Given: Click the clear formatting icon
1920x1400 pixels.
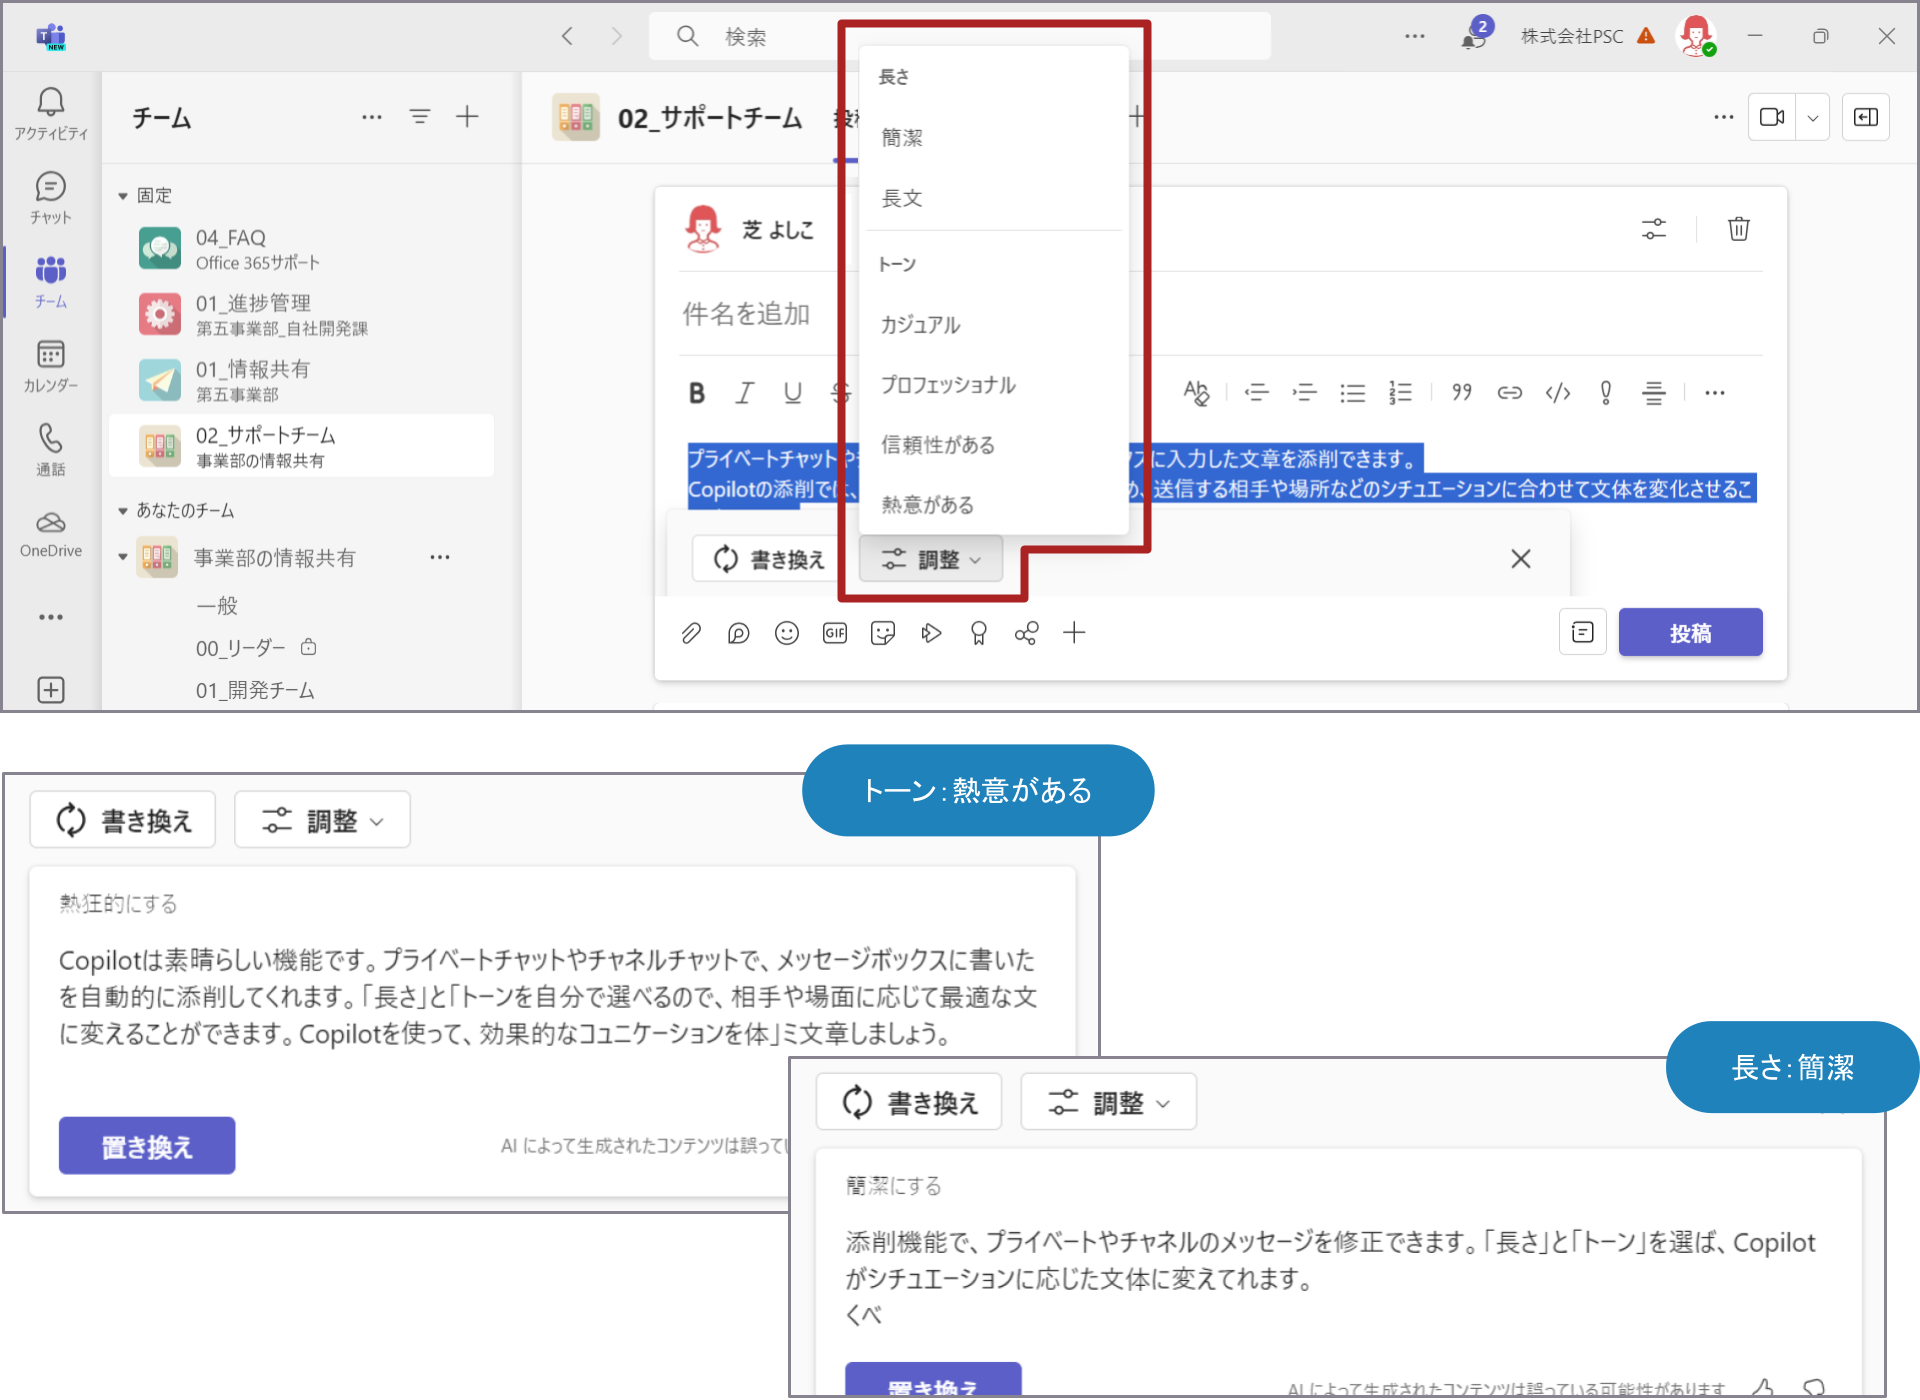Looking at the screenshot, I should (1196, 393).
